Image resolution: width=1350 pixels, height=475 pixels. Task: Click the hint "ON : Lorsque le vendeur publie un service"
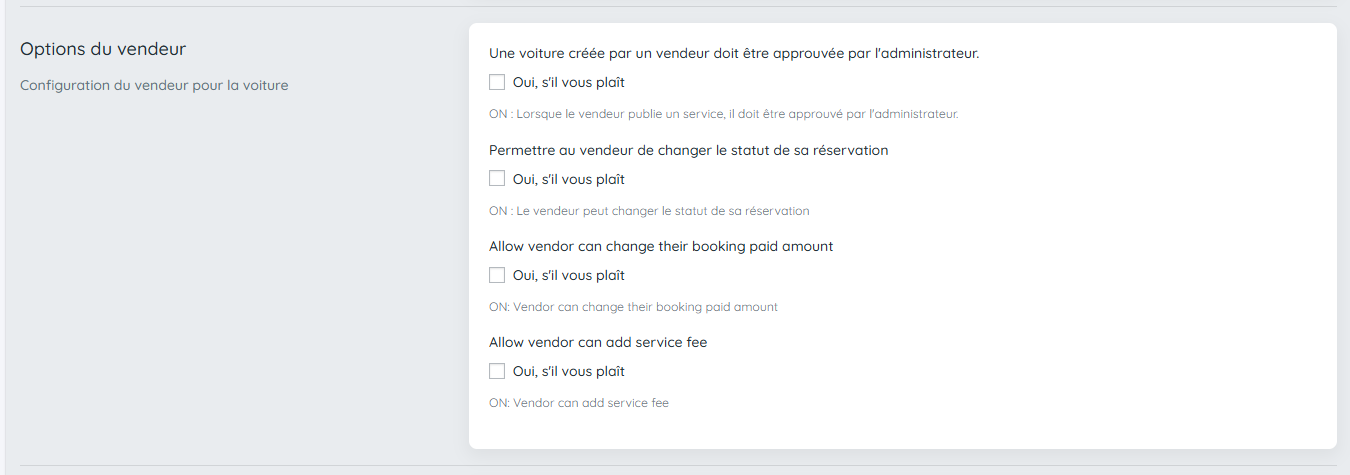[x=723, y=114]
